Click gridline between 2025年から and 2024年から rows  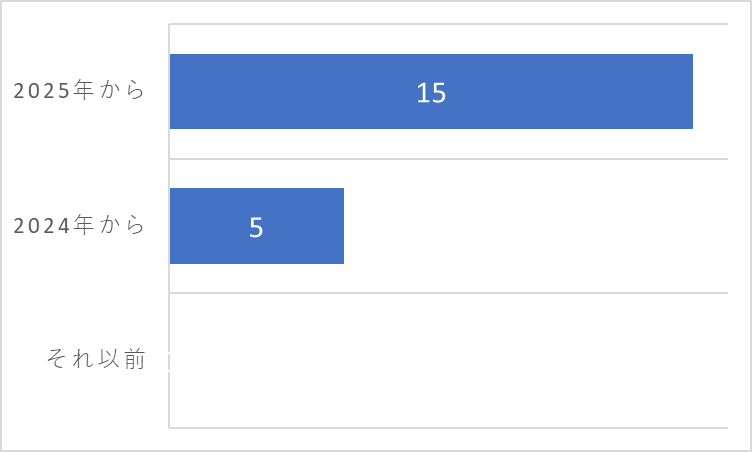point(448,158)
